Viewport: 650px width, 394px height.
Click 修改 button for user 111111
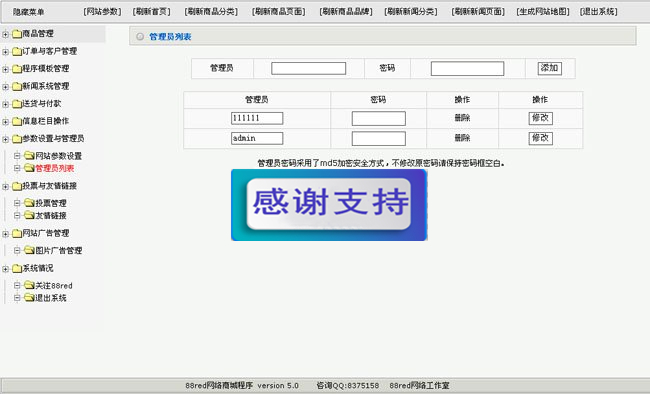point(541,118)
